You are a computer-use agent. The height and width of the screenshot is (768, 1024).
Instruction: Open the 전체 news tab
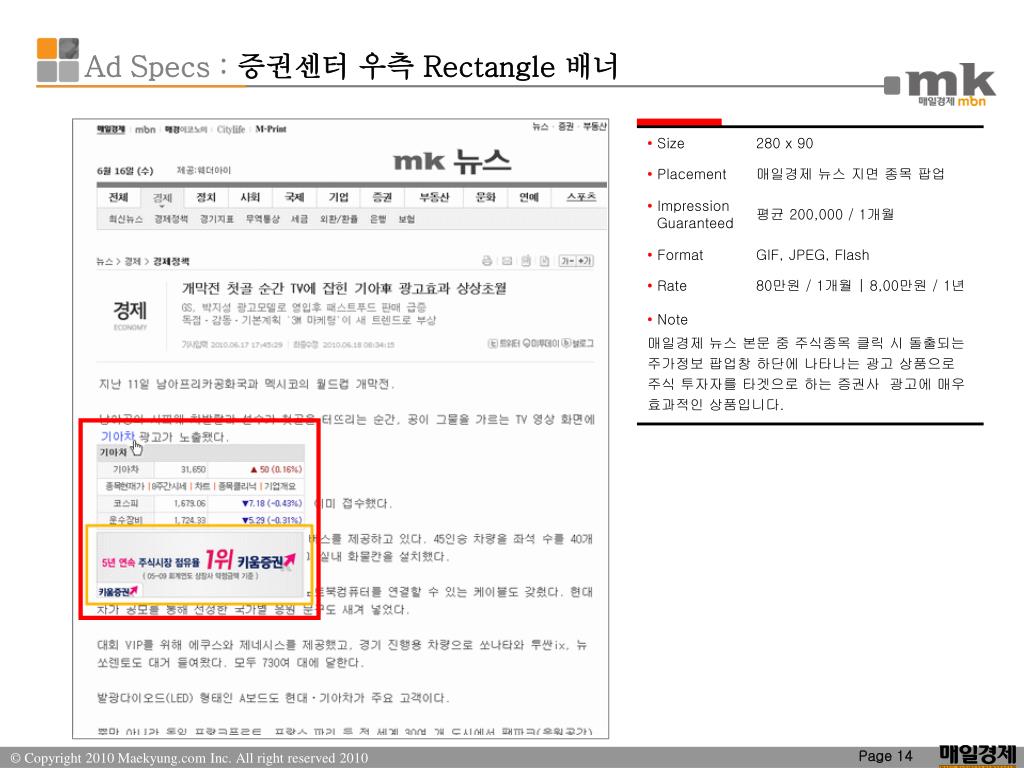[x=118, y=197]
